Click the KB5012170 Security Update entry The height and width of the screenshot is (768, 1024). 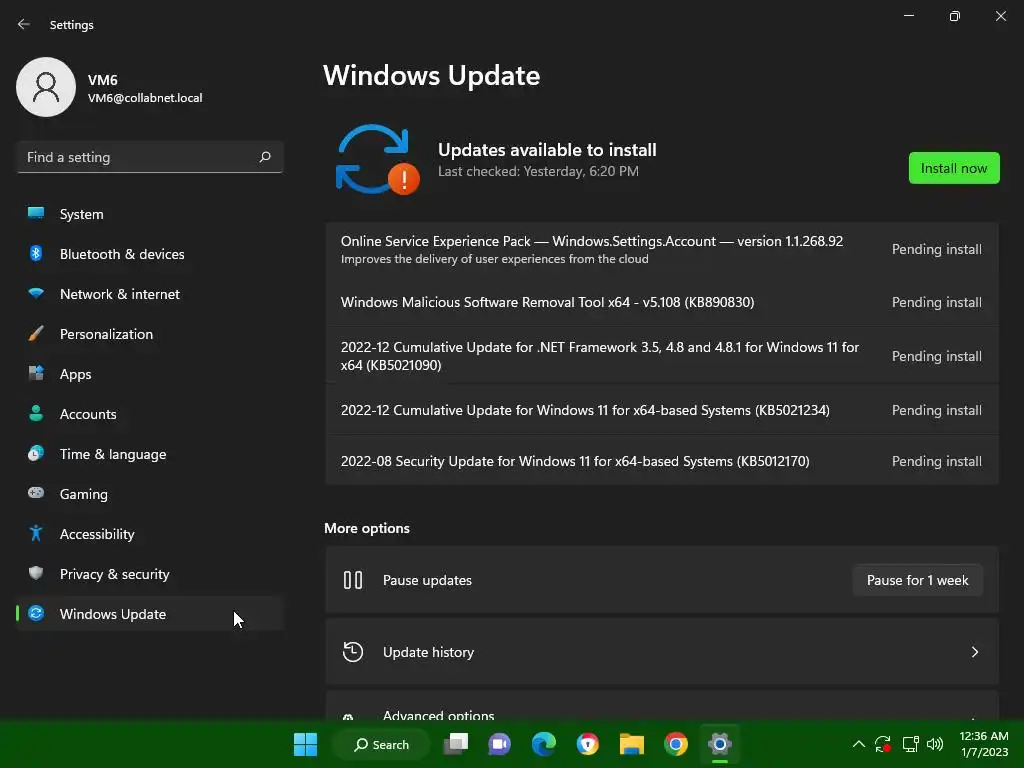click(x=662, y=461)
